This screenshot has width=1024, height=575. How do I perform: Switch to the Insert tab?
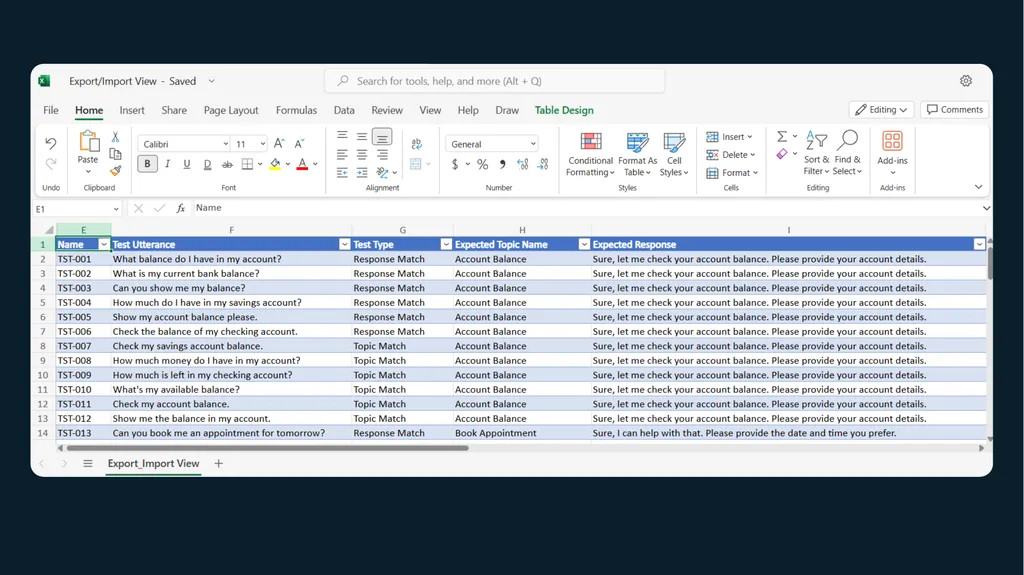(x=132, y=110)
